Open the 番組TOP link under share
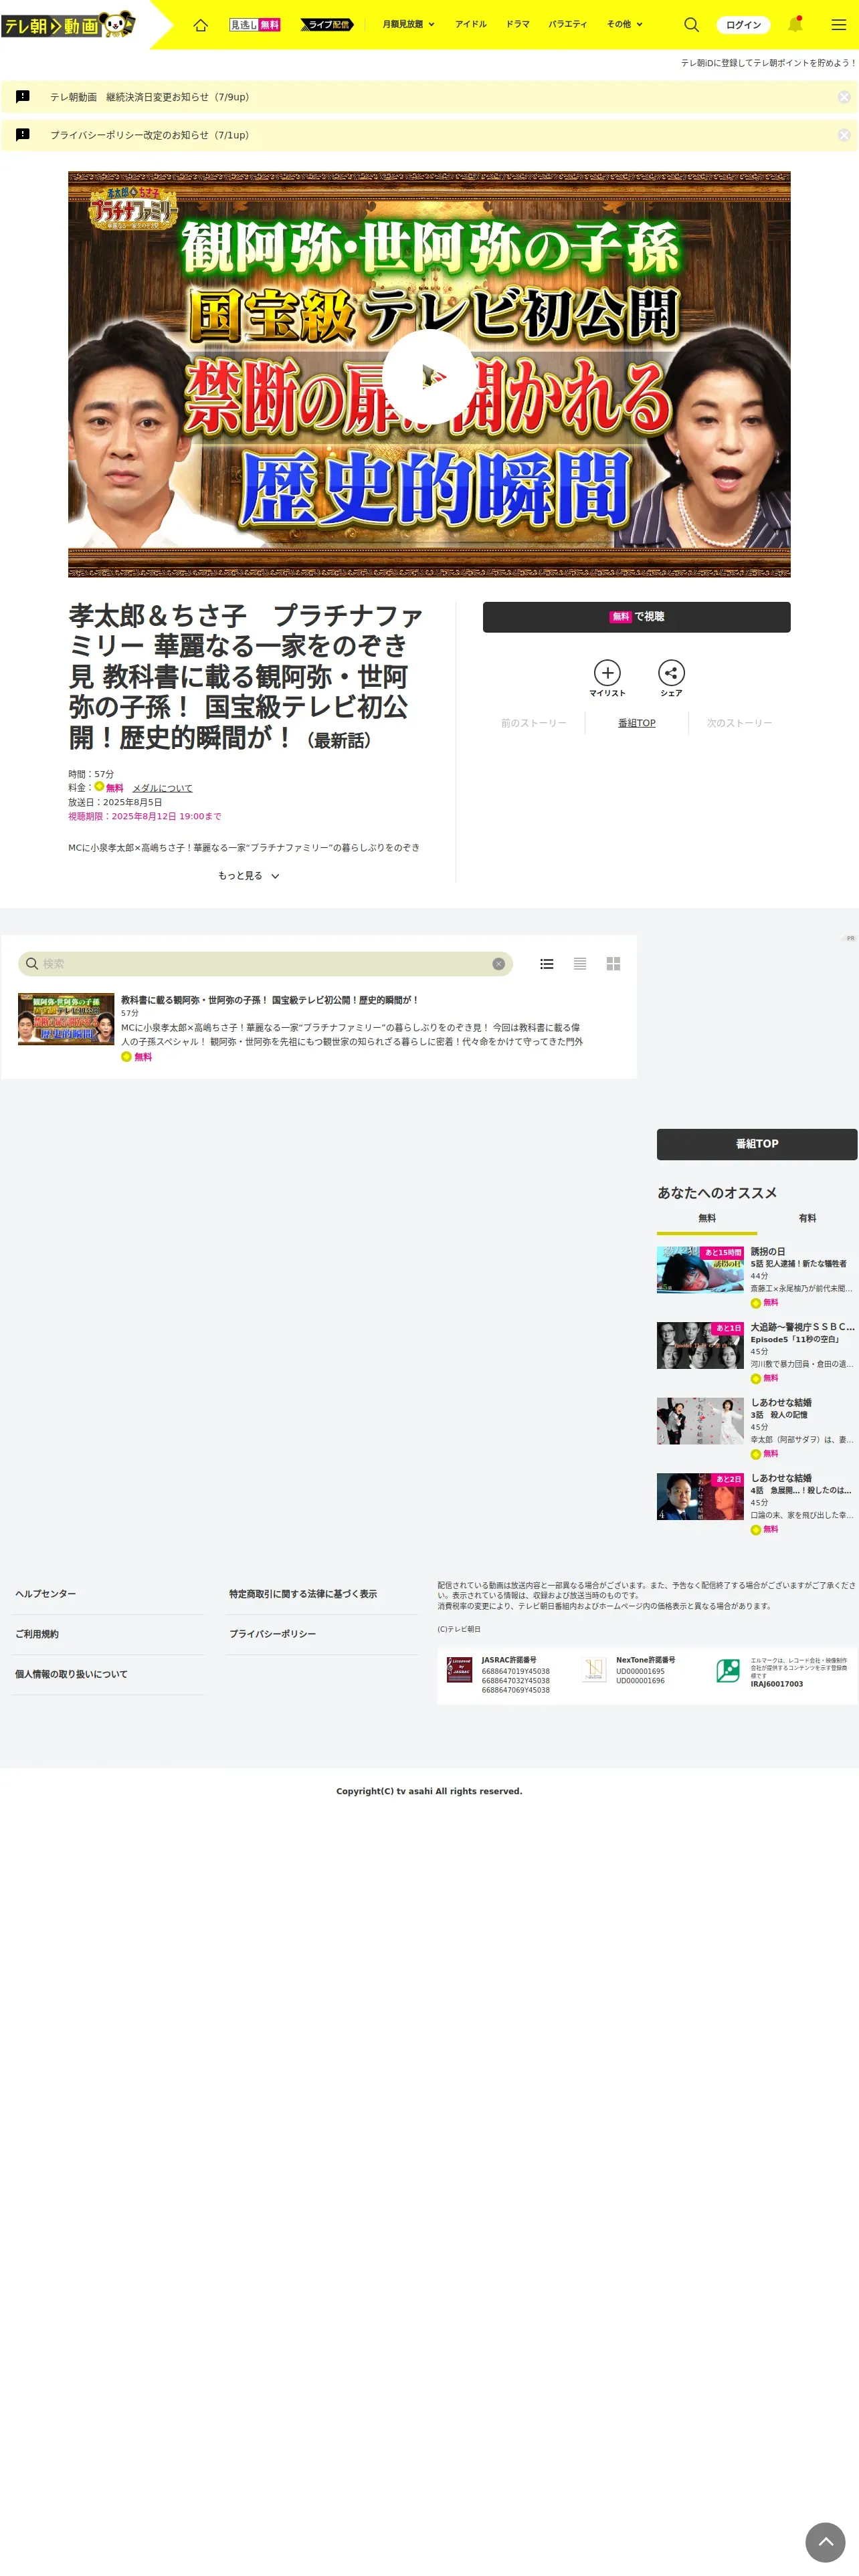Image resolution: width=859 pixels, height=2576 pixels. pyautogui.click(x=637, y=723)
